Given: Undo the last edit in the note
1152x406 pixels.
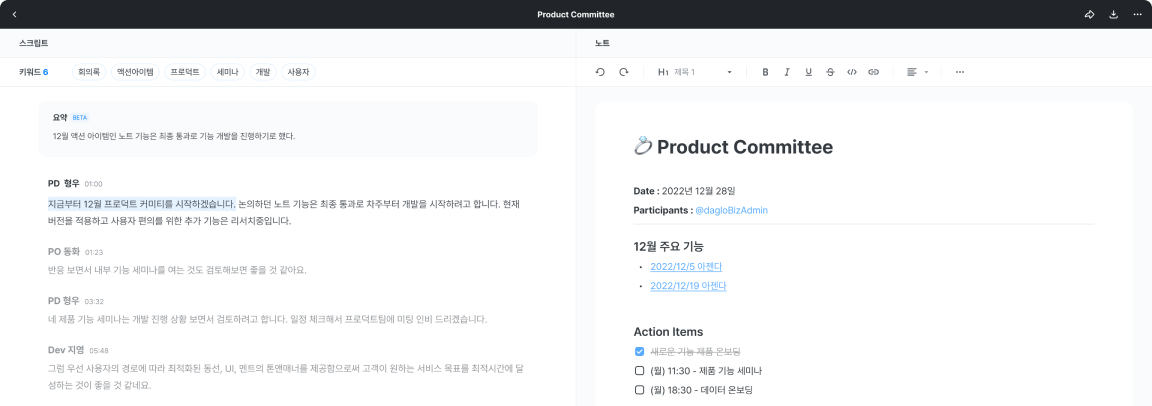Looking at the screenshot, I should [600, 72].
